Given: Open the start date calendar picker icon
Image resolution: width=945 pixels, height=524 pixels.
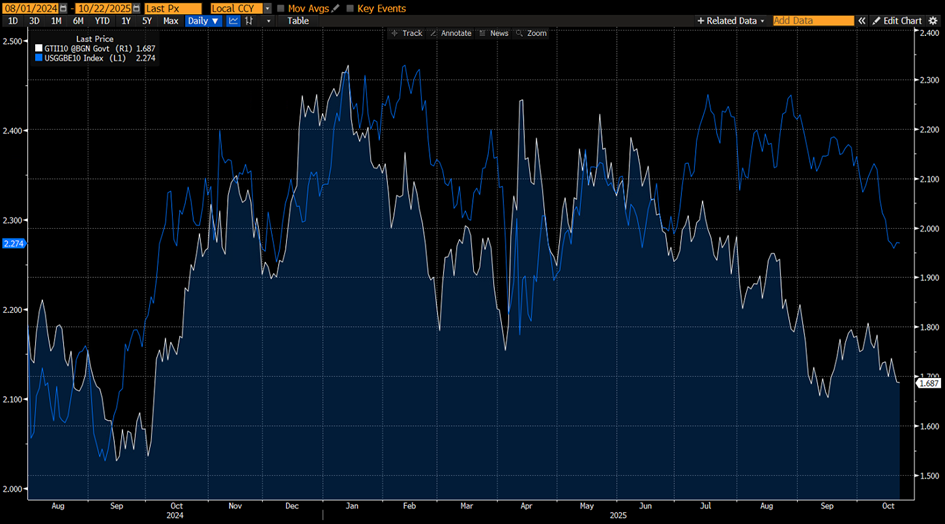Looking at the screenshot, I should [62, 8].
